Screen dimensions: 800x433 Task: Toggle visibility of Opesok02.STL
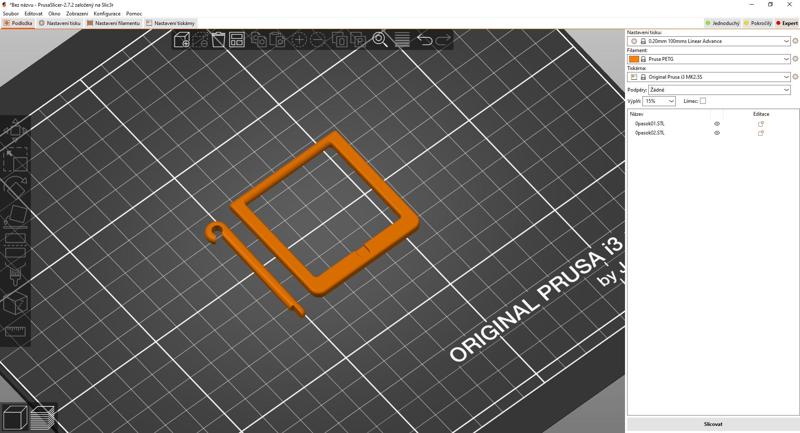pos(717,133)
